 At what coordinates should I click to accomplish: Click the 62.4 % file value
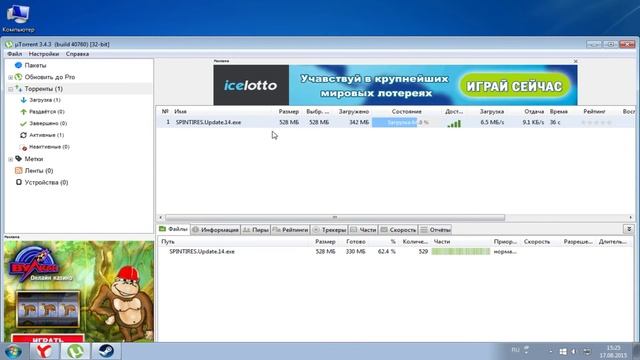click(x=386, y=252)
